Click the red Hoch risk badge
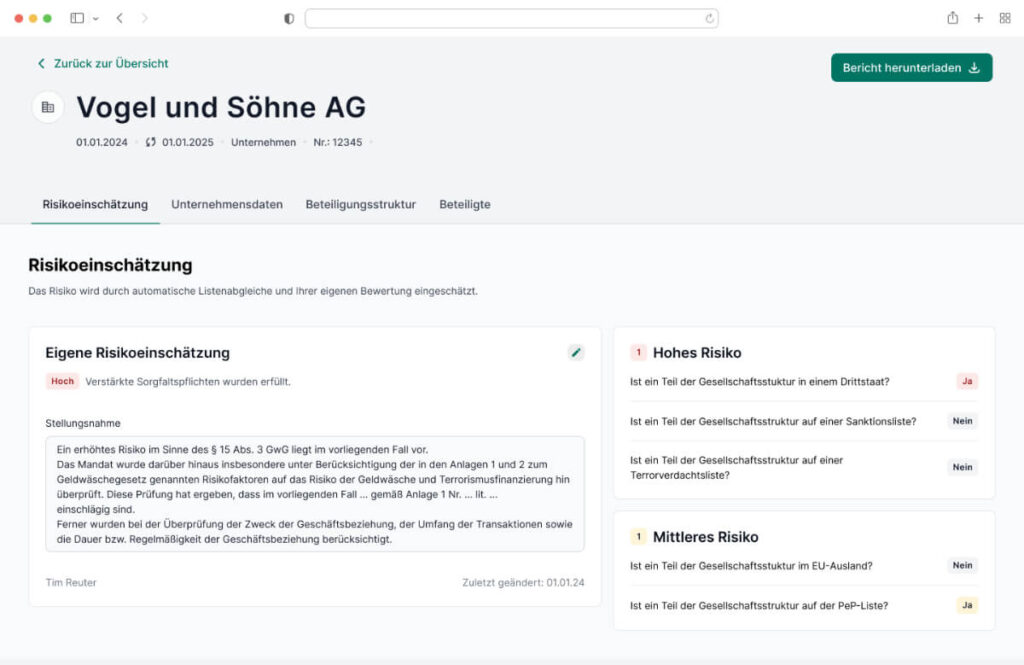The width and height of the screenshot is (1024, 665). (x=63, y=381)
